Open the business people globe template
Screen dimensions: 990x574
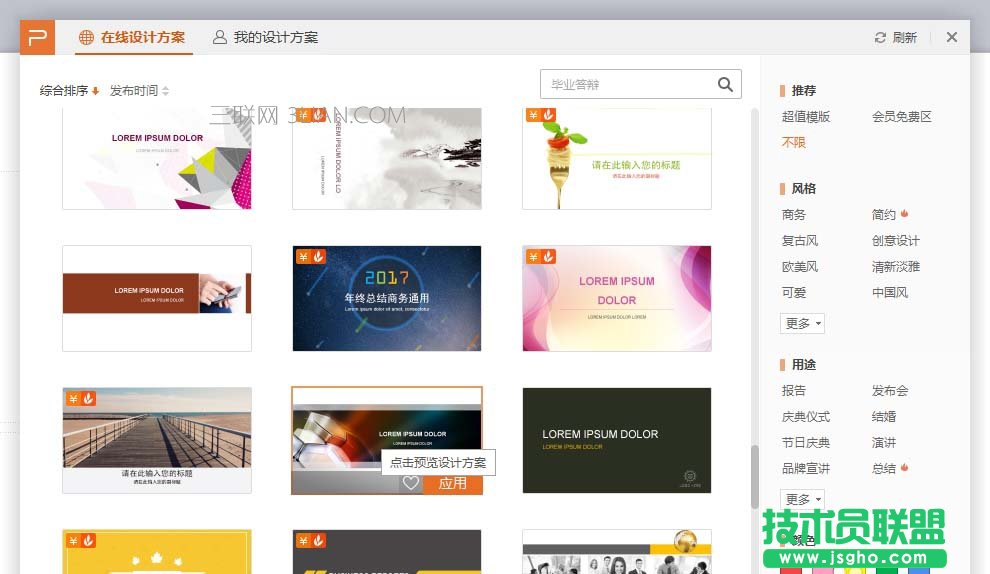pyautogui.click(x=617, y=552)
